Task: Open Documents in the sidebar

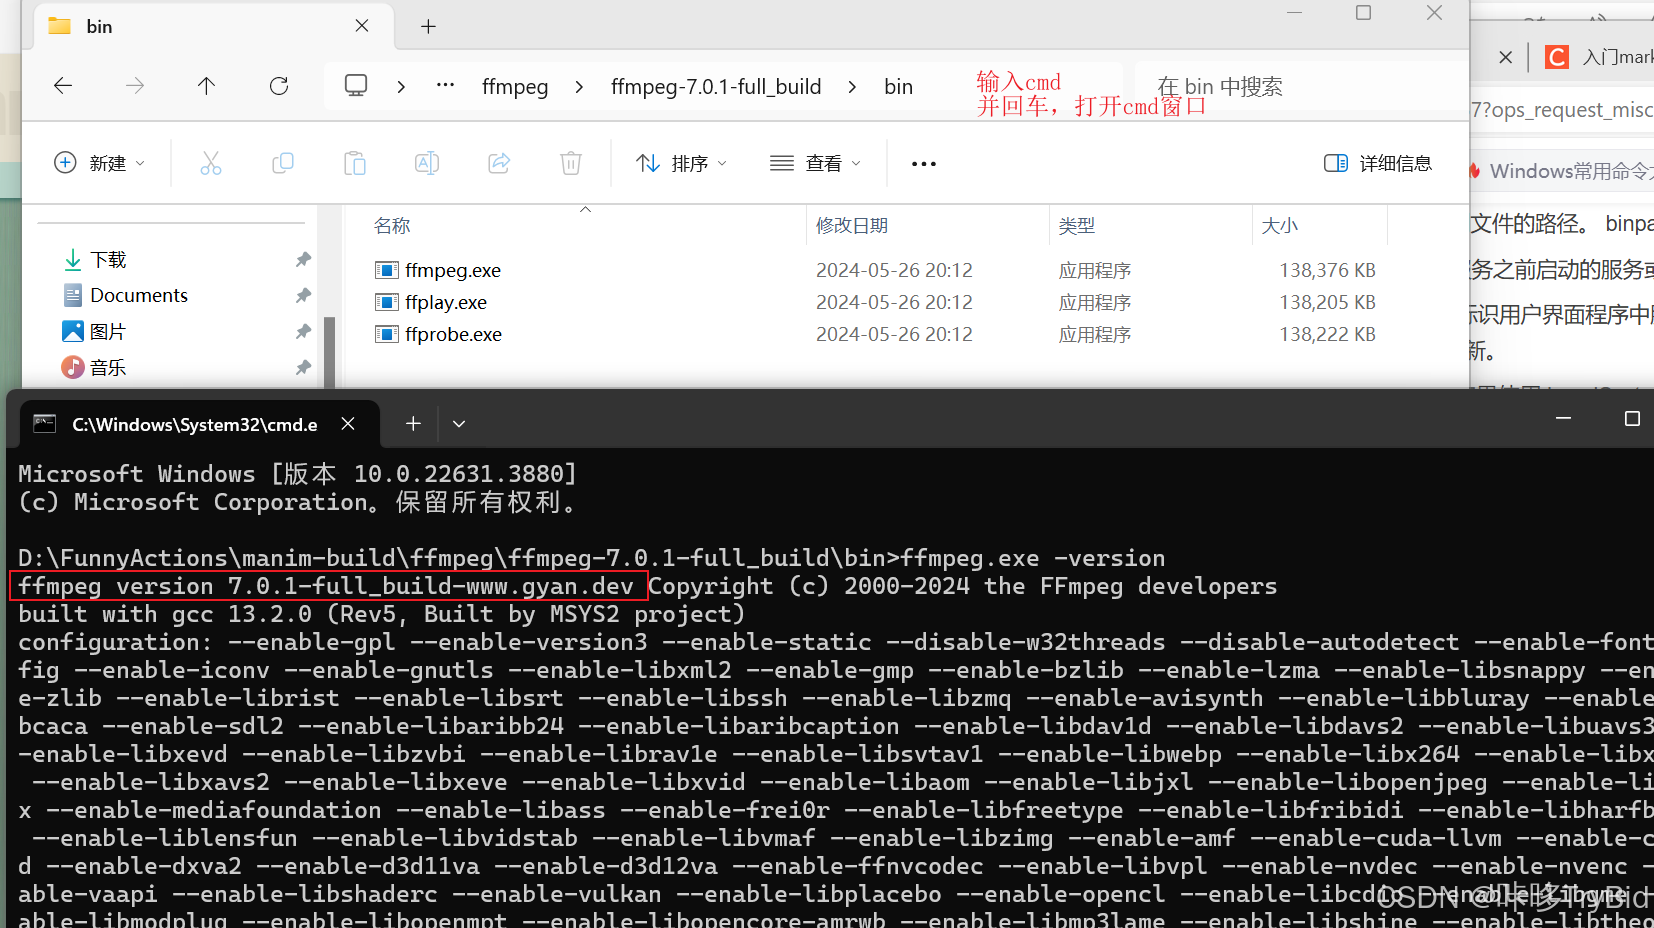Action: pyautogui.click(x=139, y=295)
